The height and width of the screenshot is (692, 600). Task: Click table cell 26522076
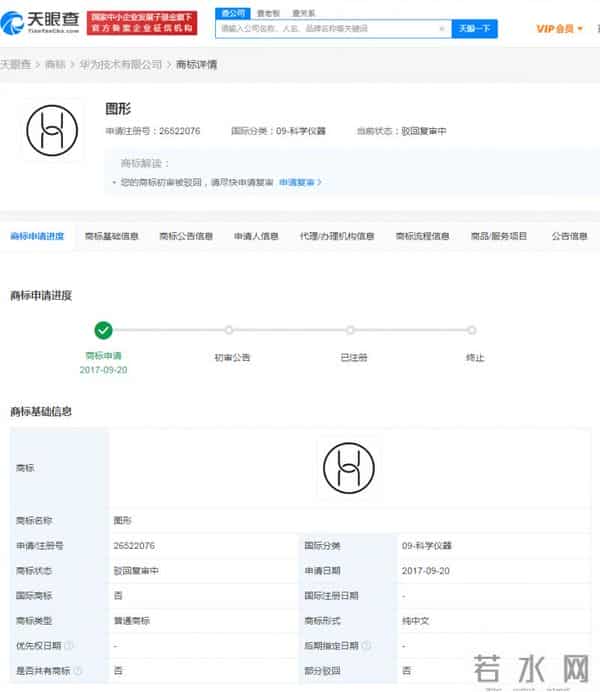[x=134, y=546]
